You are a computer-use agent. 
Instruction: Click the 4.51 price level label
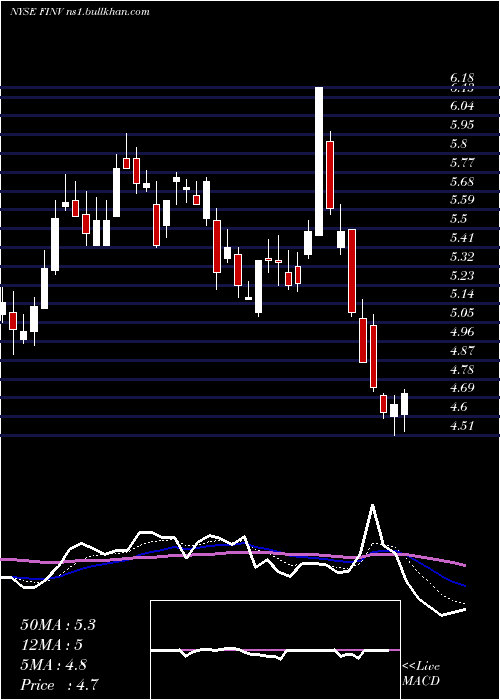(x=462, y=426)
